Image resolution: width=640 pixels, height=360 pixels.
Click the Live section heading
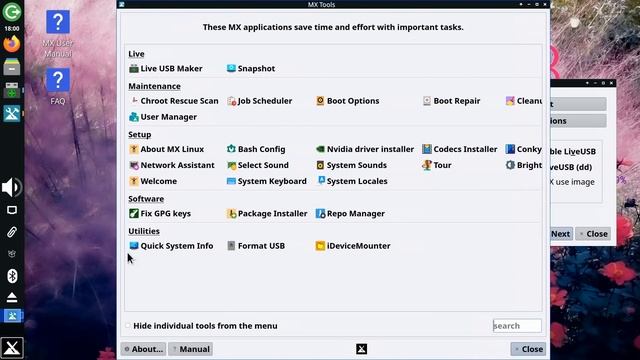tap(136, 54)
